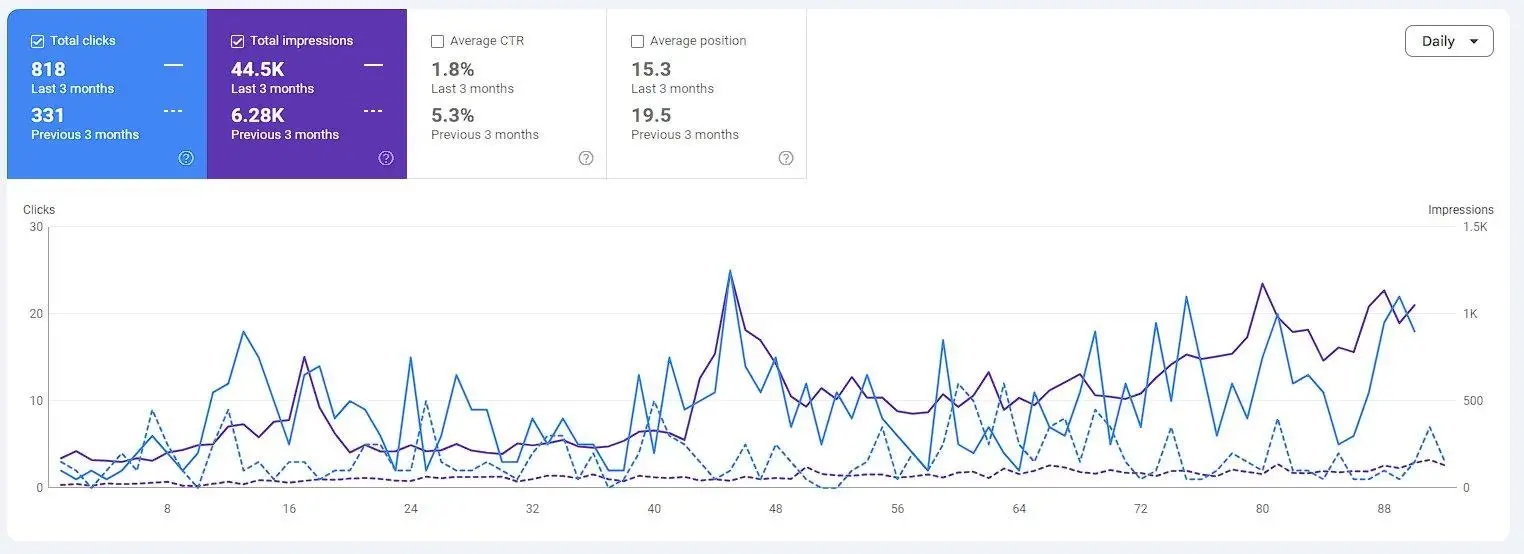Uncheck the Total impressions checkbox
The image size is (1524, 554).
237,41
